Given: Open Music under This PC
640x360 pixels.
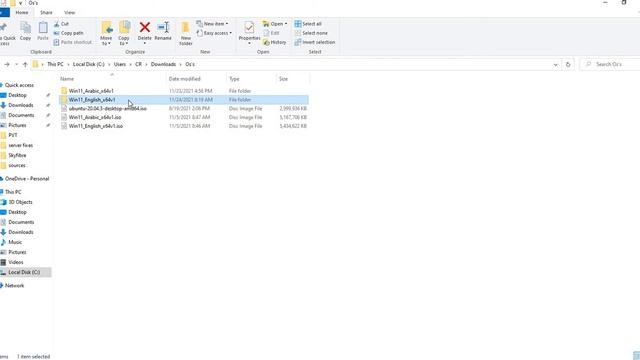Looking at the screenshot, I should [x=15, y=242].
